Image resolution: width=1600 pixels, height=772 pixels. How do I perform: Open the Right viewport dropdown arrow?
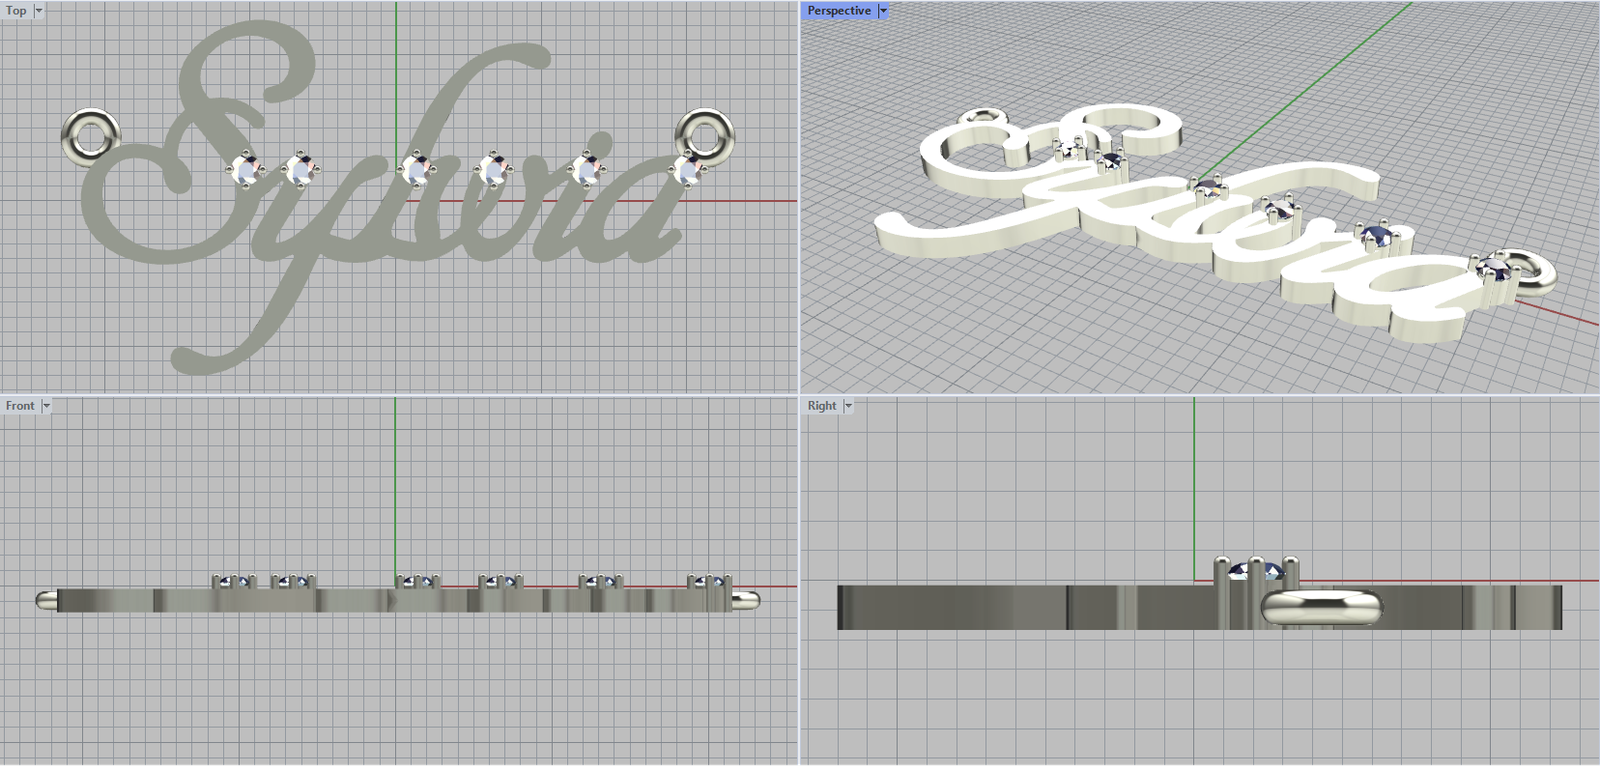point(848,406)
